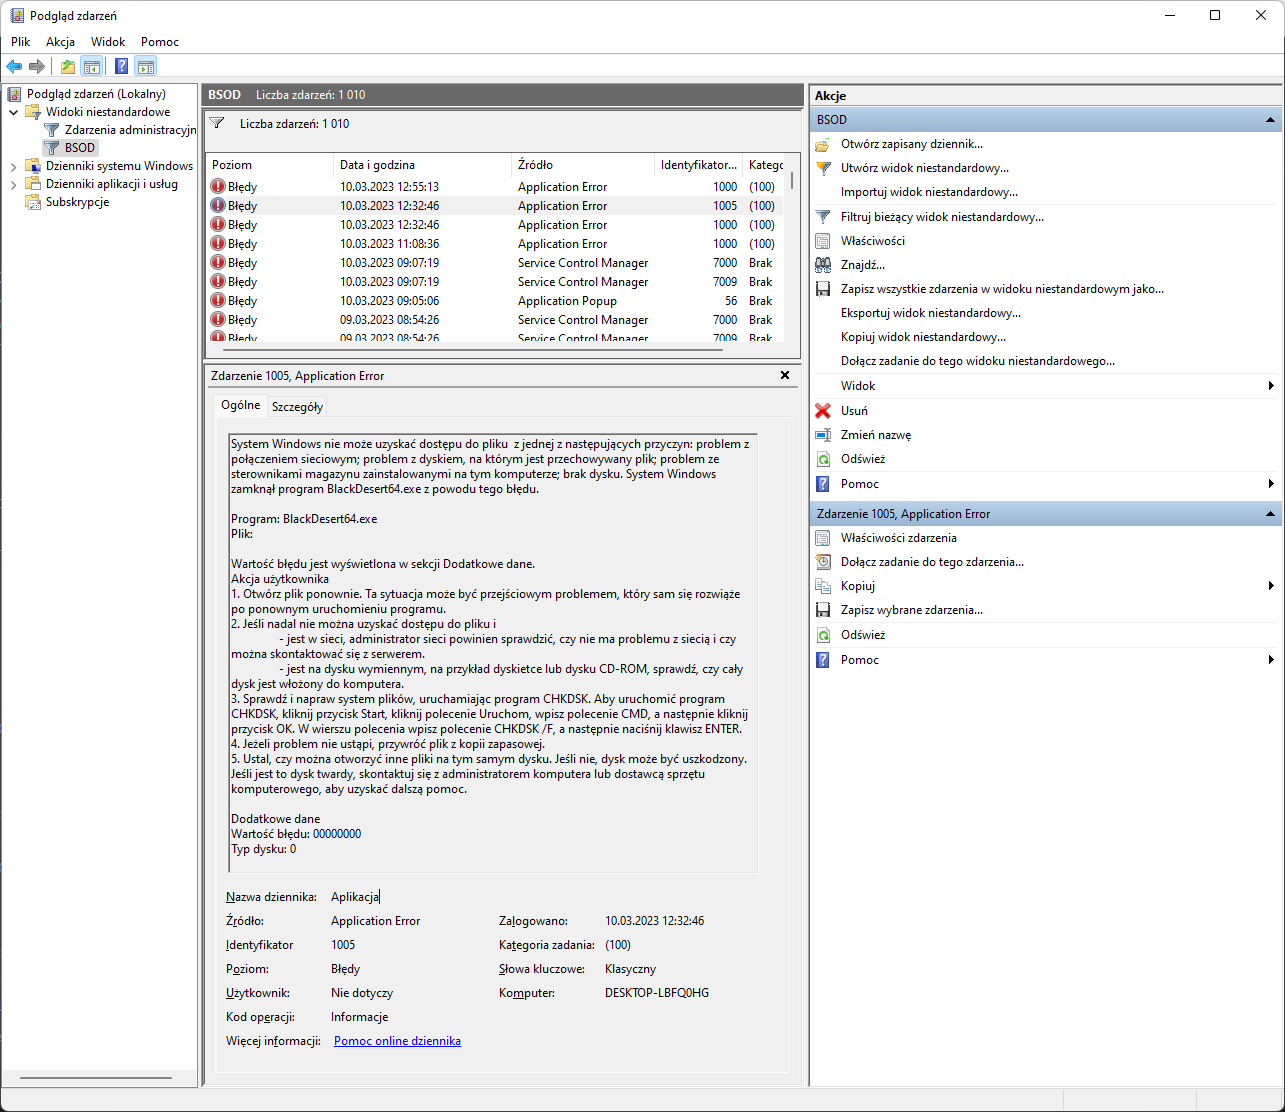Open 'Pomoc' submenu under Zdarzenie 1005 actions

pos(1045,660)
